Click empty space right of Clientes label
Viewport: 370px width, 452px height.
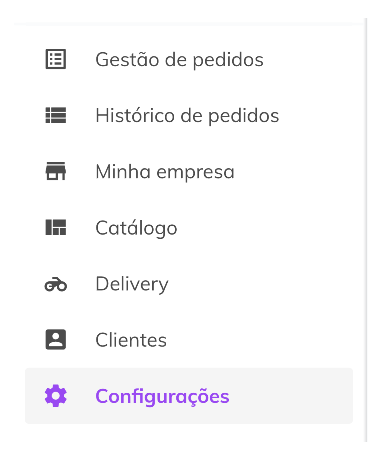click(x=260, y=340)
